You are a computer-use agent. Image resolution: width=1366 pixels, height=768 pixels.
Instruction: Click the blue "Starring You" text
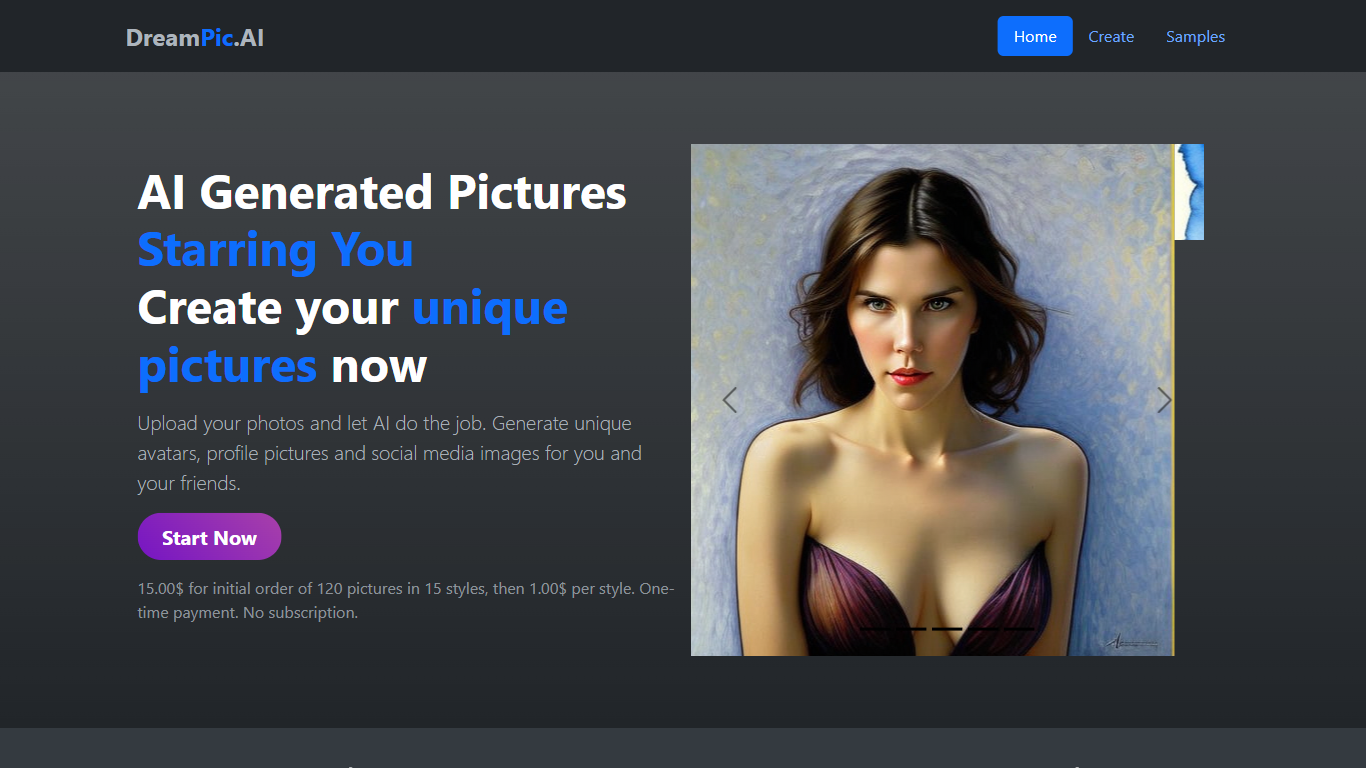tap(275, 250)
